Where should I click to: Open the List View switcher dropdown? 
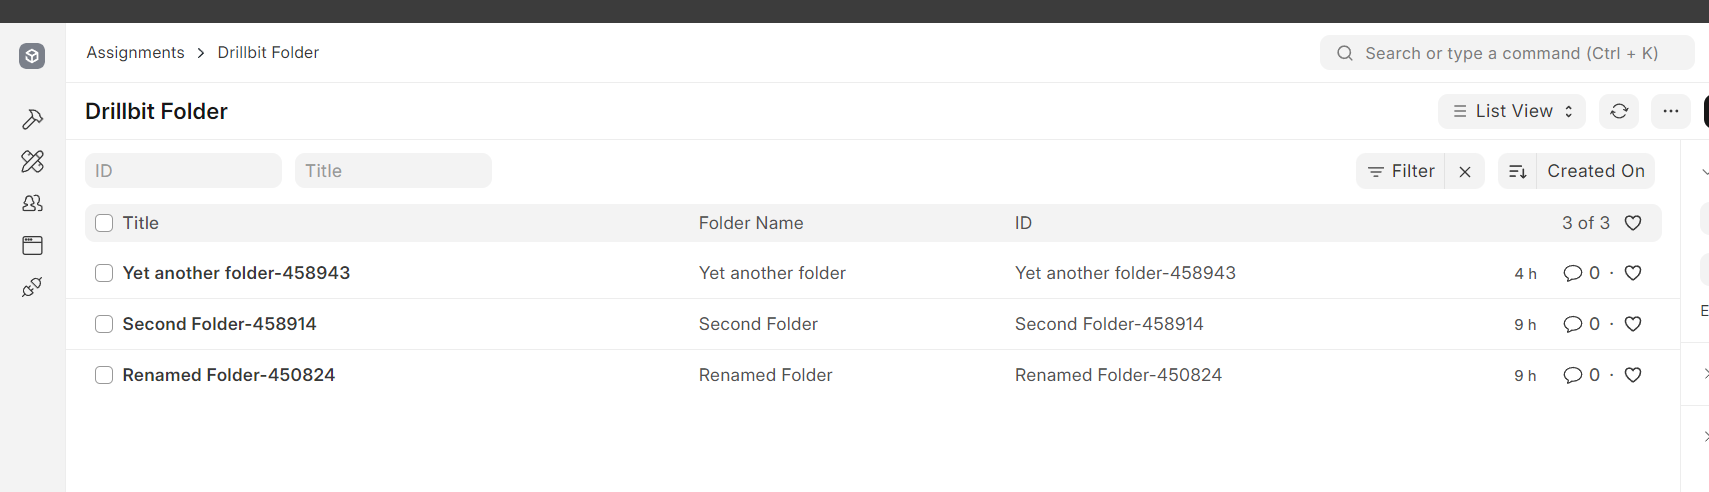(x=1511, y=111)
